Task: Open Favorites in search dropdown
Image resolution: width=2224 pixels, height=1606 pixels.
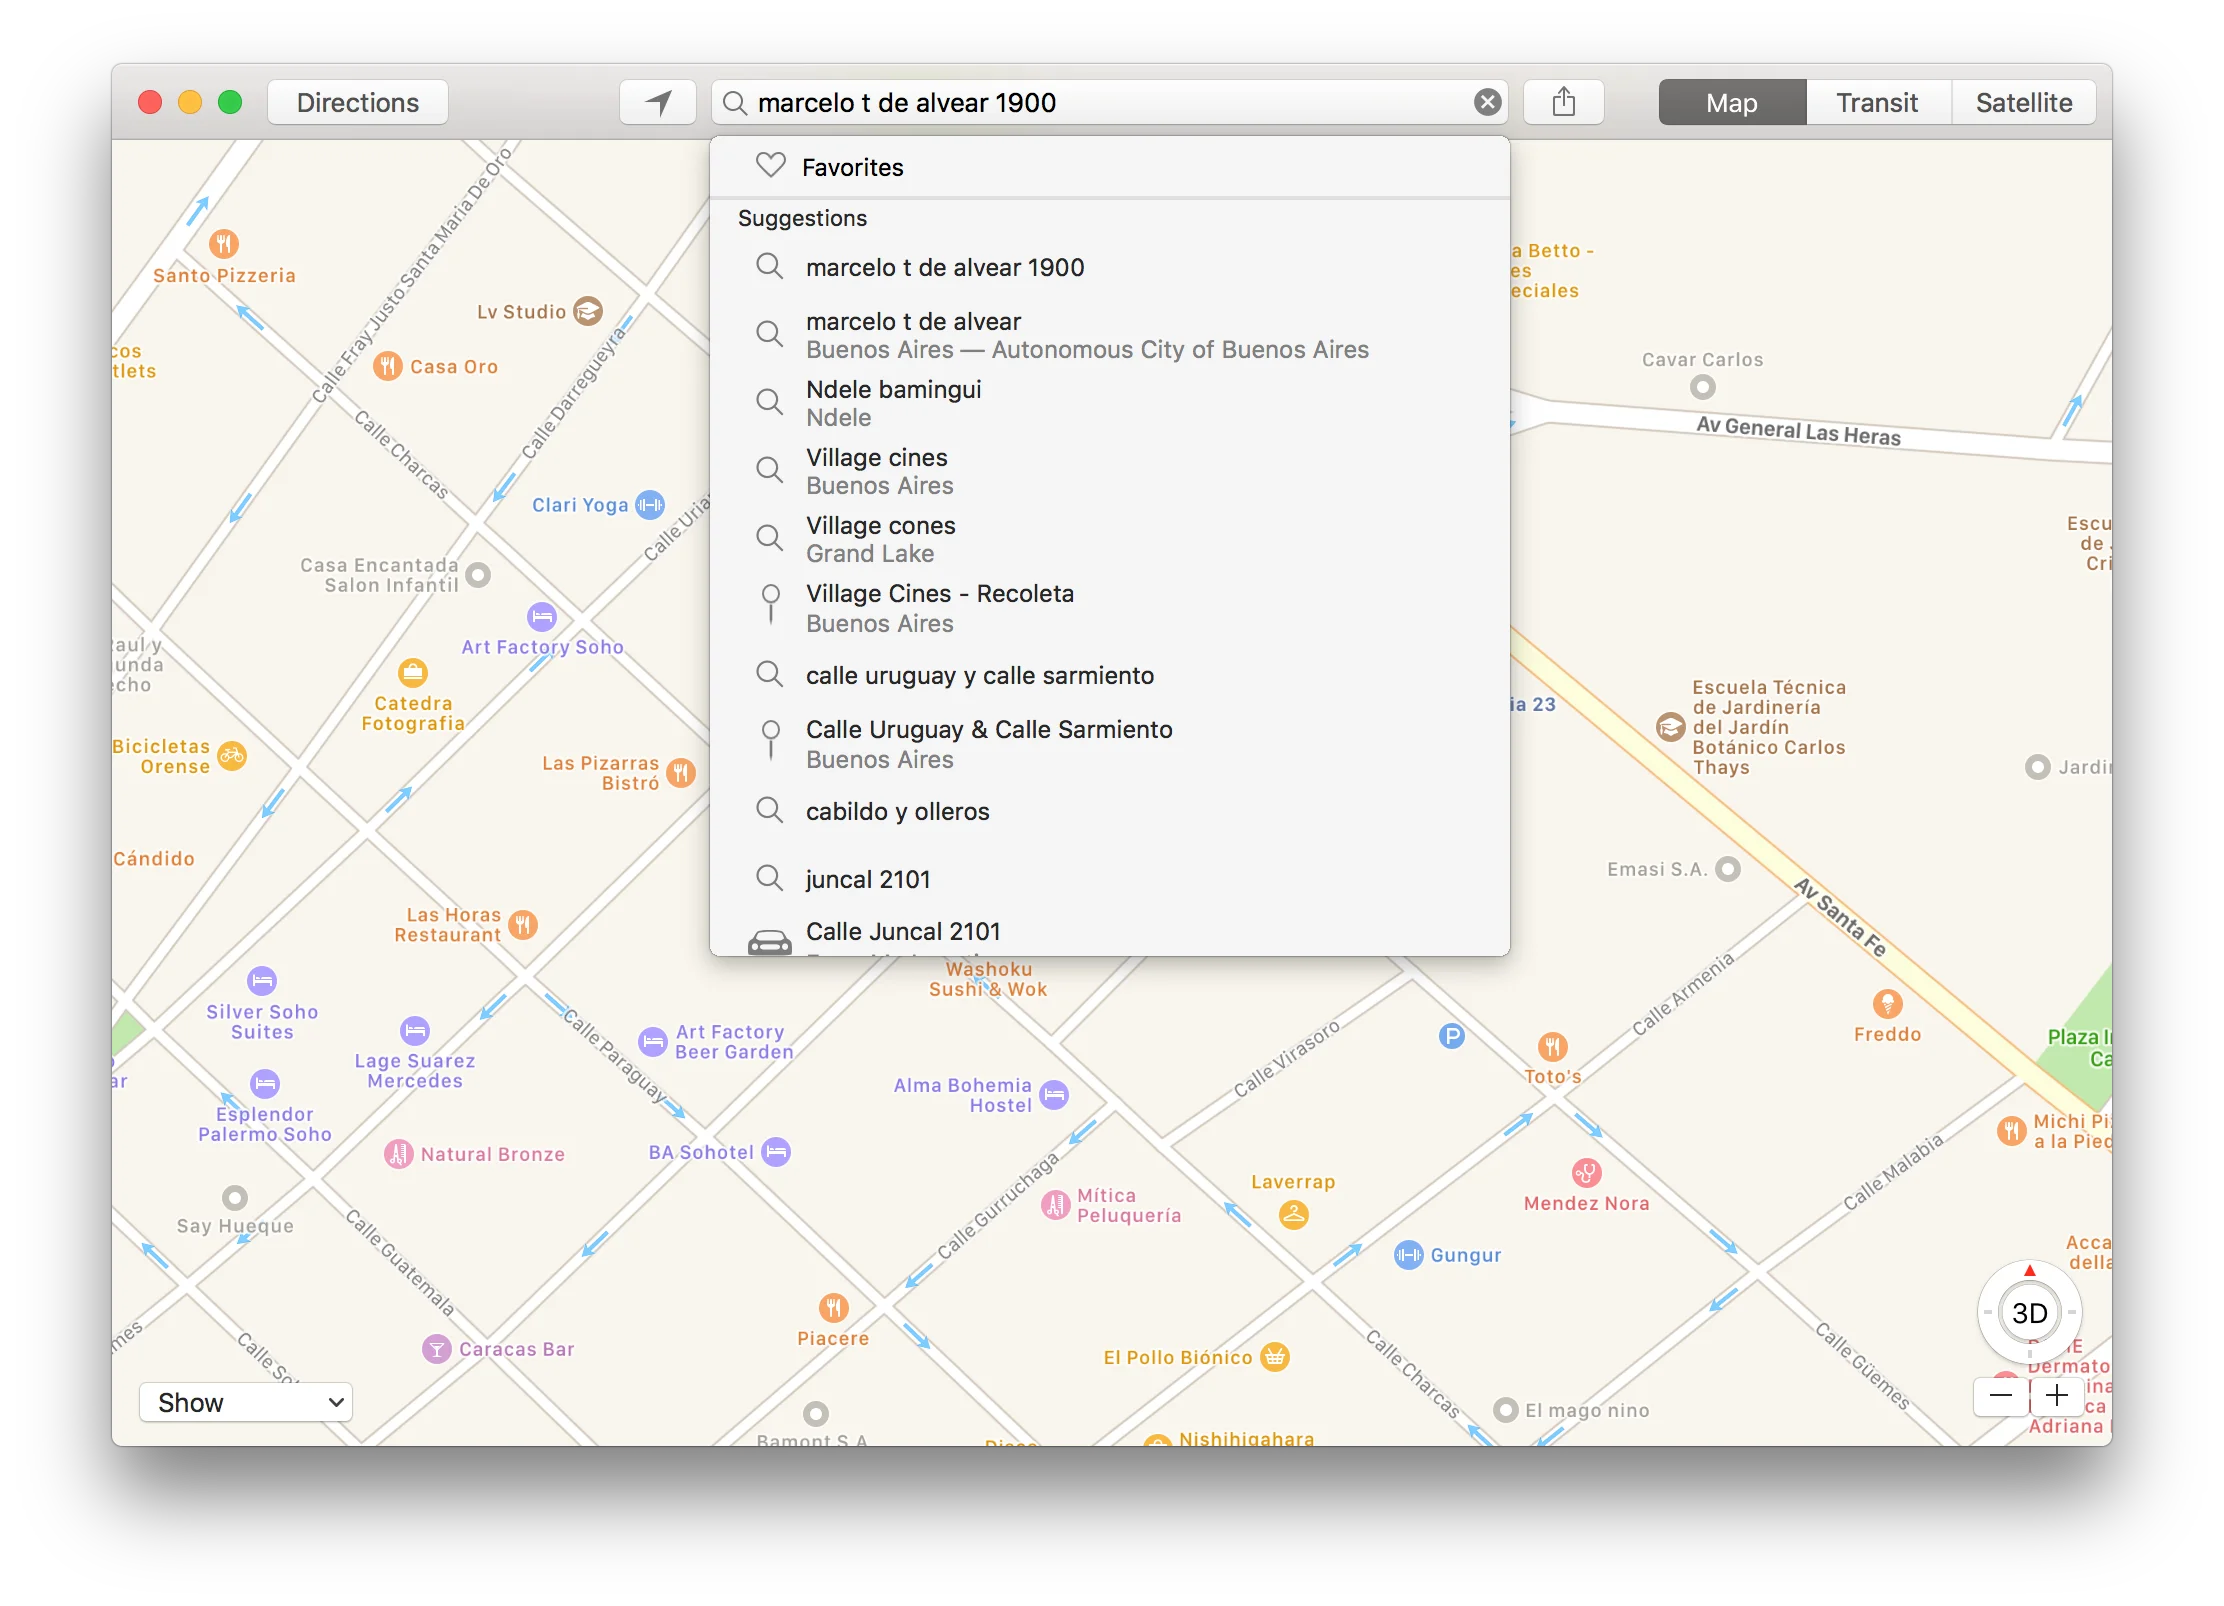Action: [x=1110, y=167]
